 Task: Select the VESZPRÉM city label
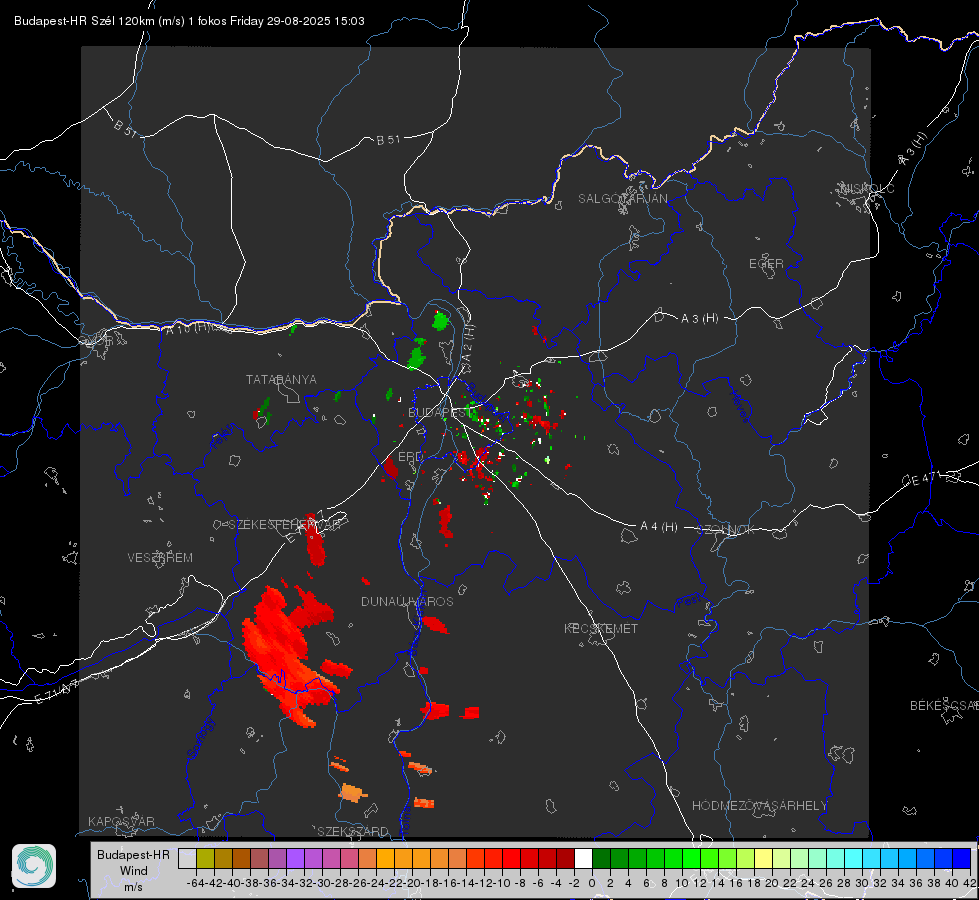160,558
